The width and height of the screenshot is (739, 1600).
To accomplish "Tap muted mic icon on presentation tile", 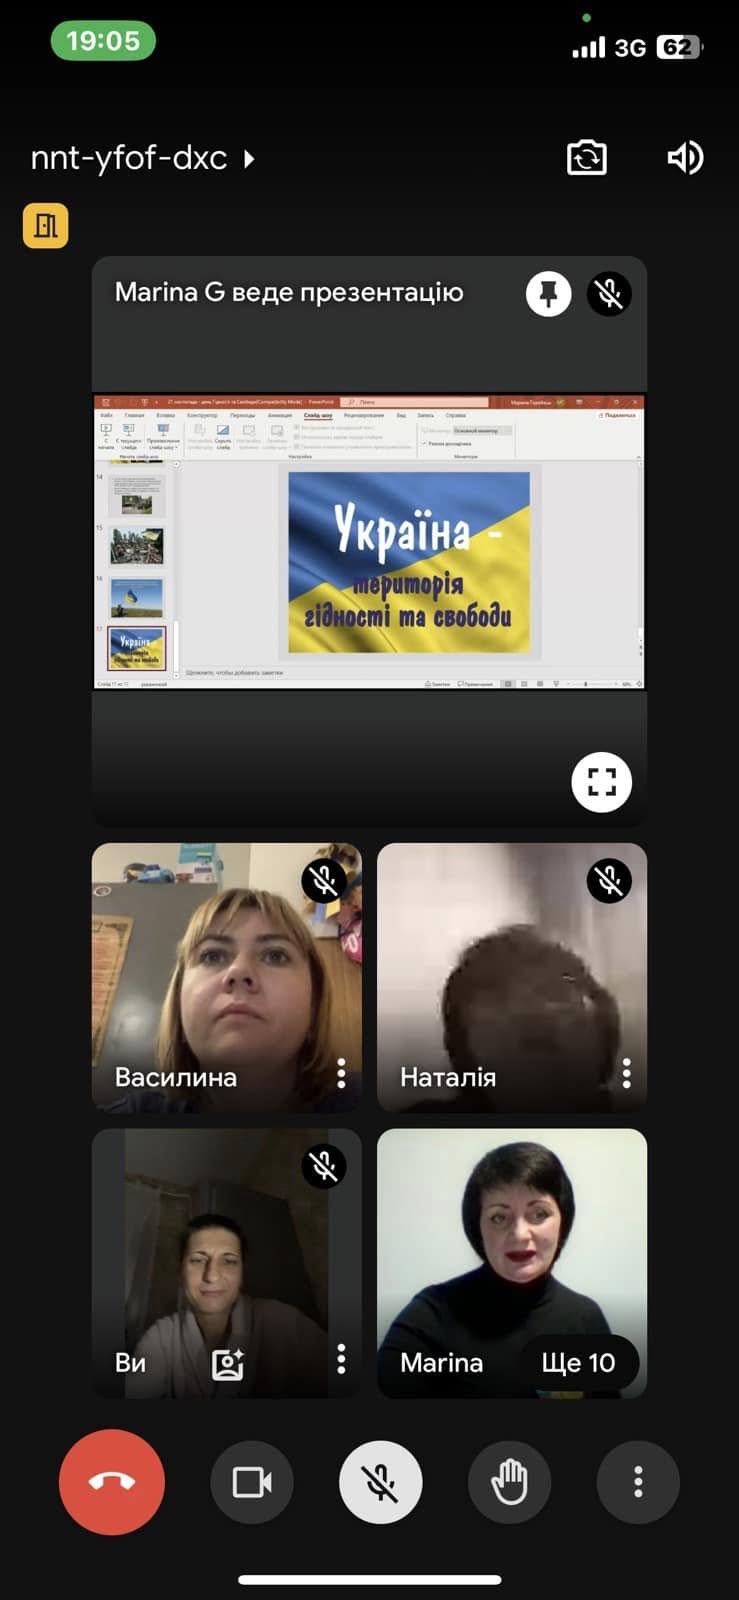I will click(609, 294).
